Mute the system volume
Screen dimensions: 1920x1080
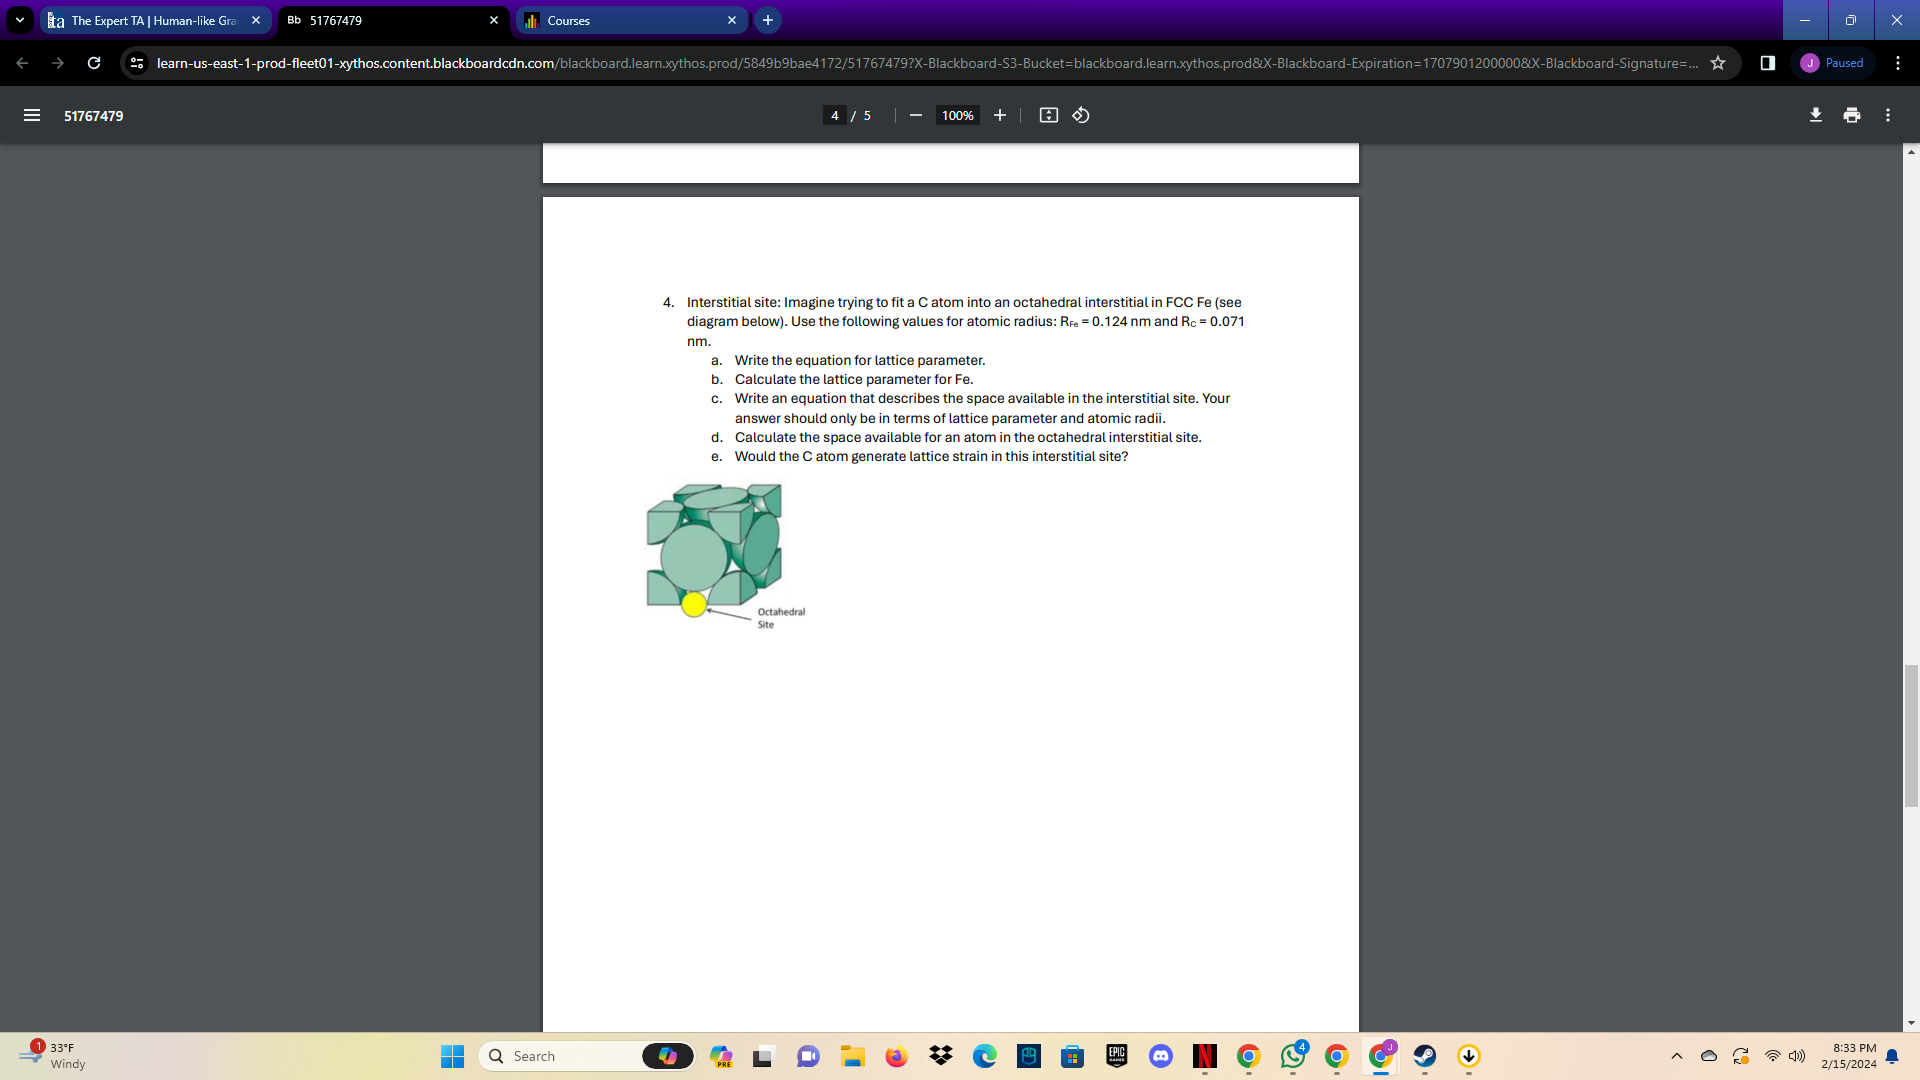pos(1797,1056)
